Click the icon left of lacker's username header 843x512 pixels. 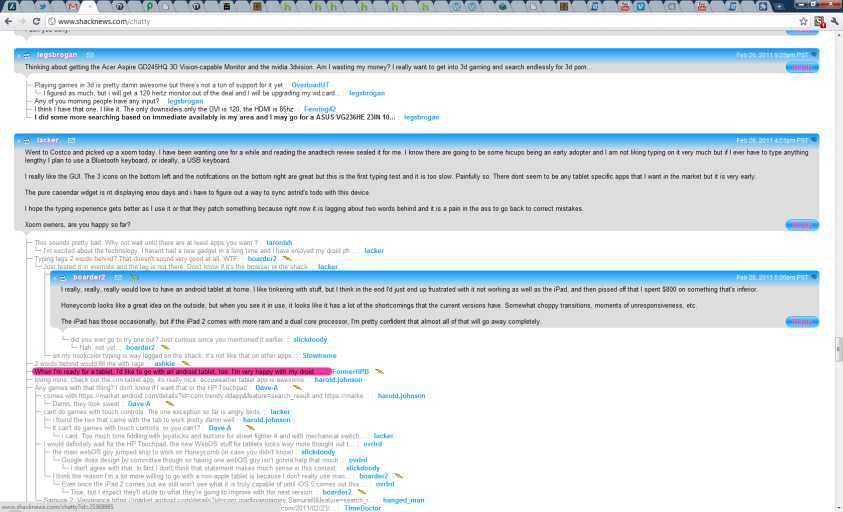(x=27, y=141)
